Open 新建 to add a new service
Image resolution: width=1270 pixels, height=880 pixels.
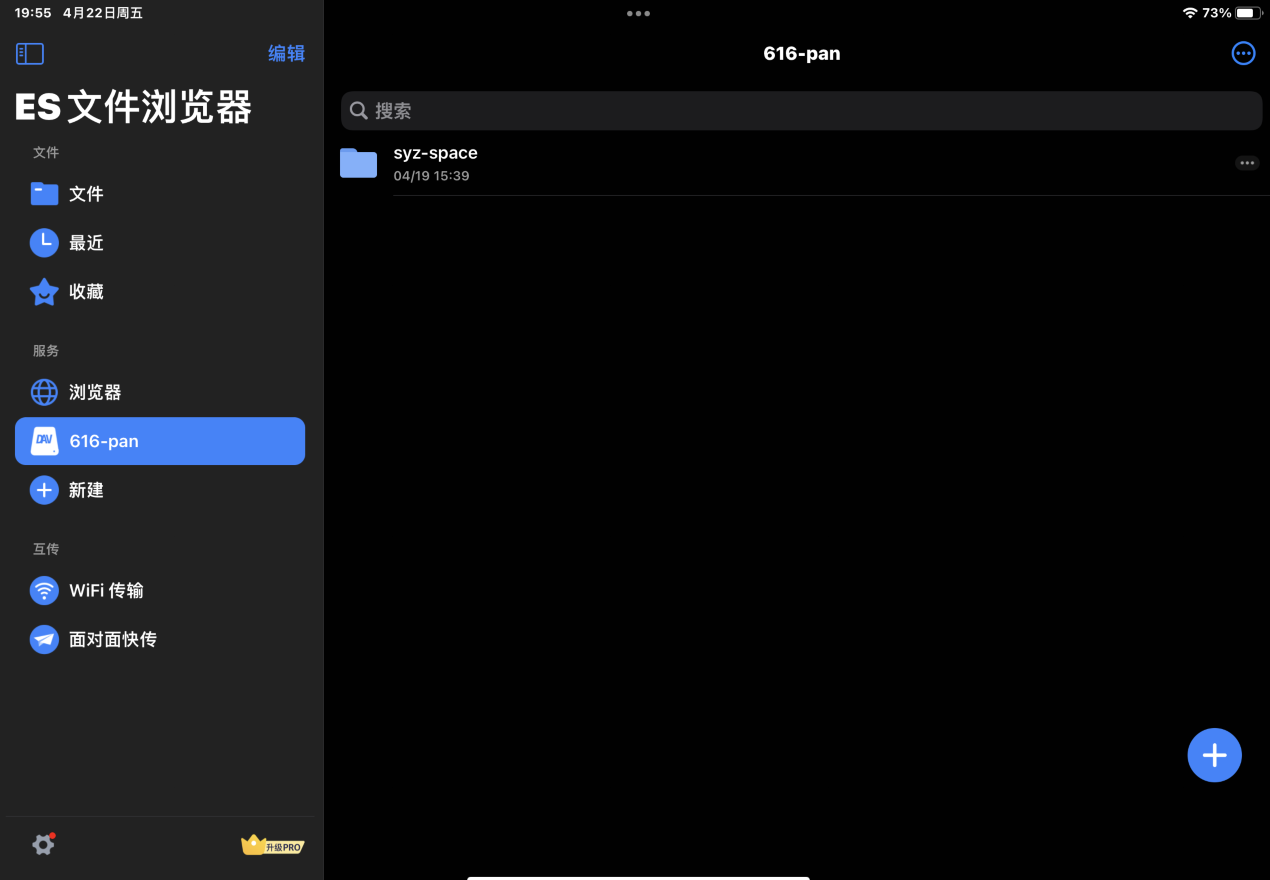[85, 490]
